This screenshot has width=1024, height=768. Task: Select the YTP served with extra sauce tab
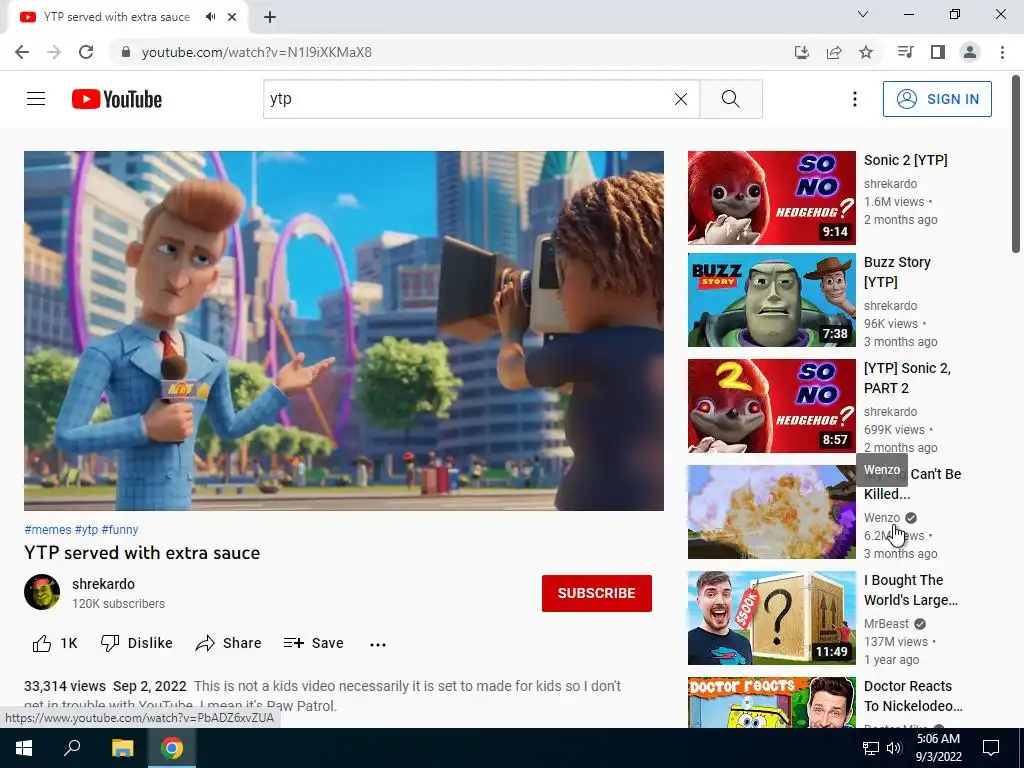tap(117, 17)
